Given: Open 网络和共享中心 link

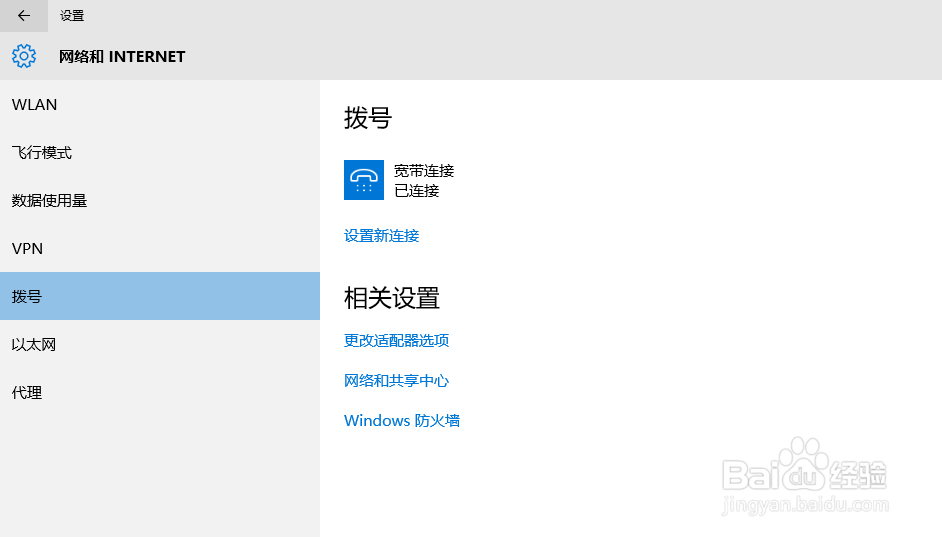Looking at the screenshot, I should (x=397, y=381).
